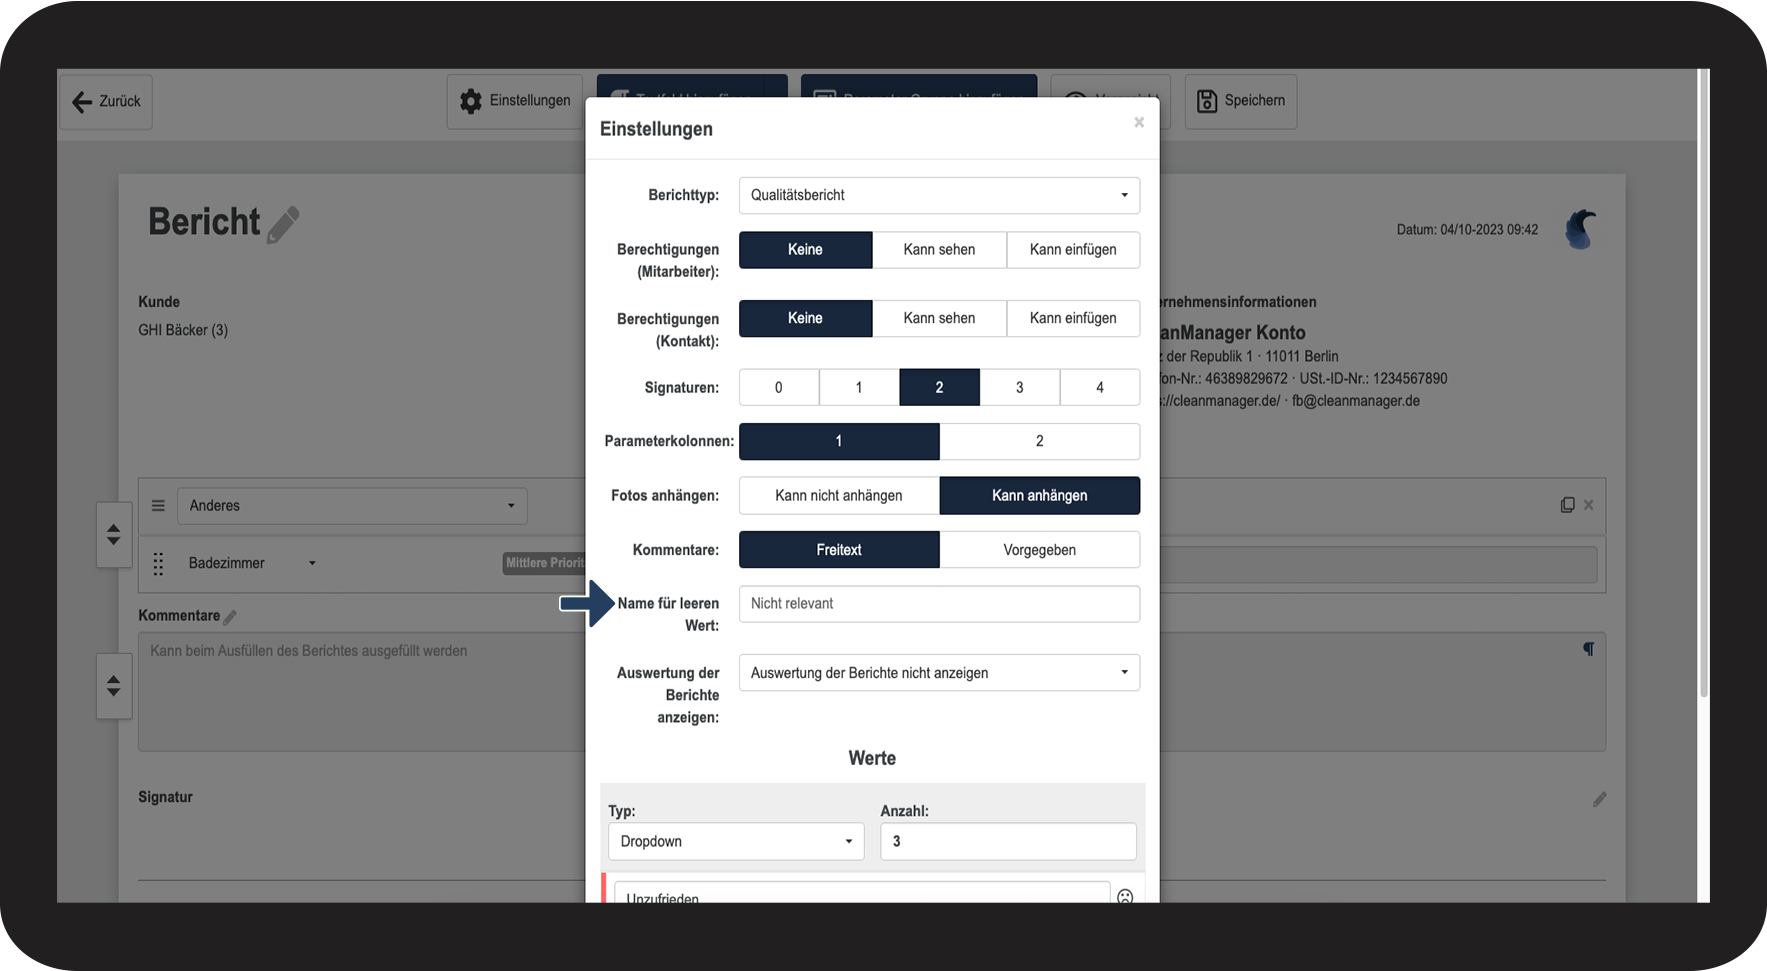This screenshot has width=1767, height=971.
Task: Click the pencil icon next to Bericht
Action: tap(283, 224)
